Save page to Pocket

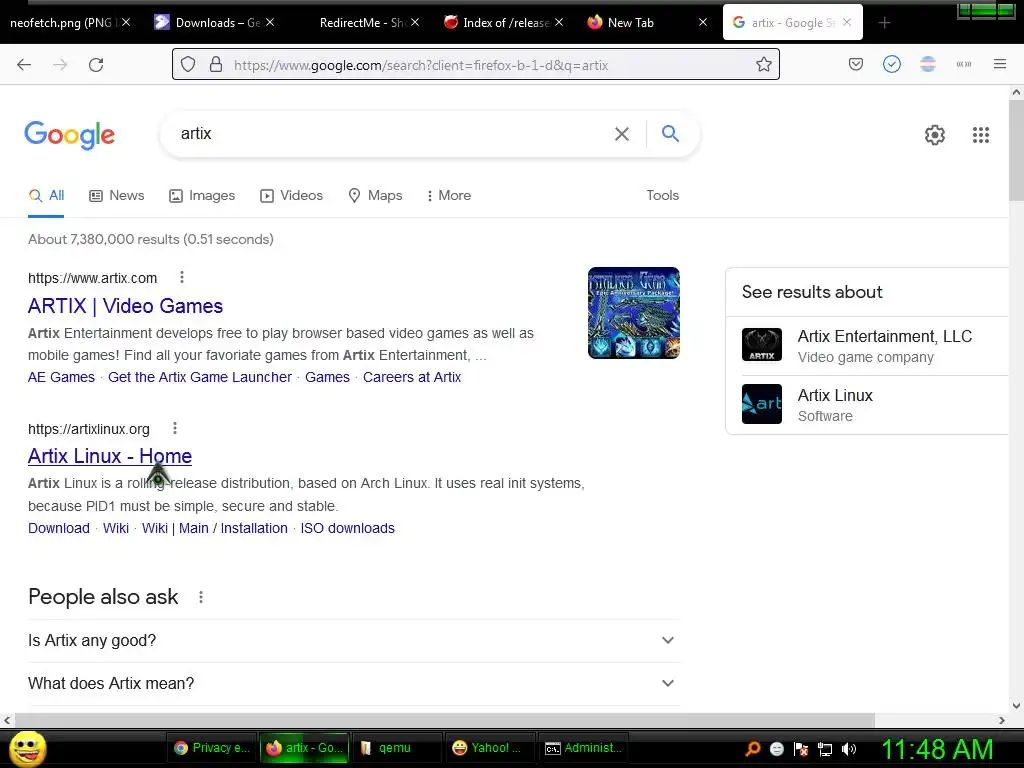(x=856, y=64)
